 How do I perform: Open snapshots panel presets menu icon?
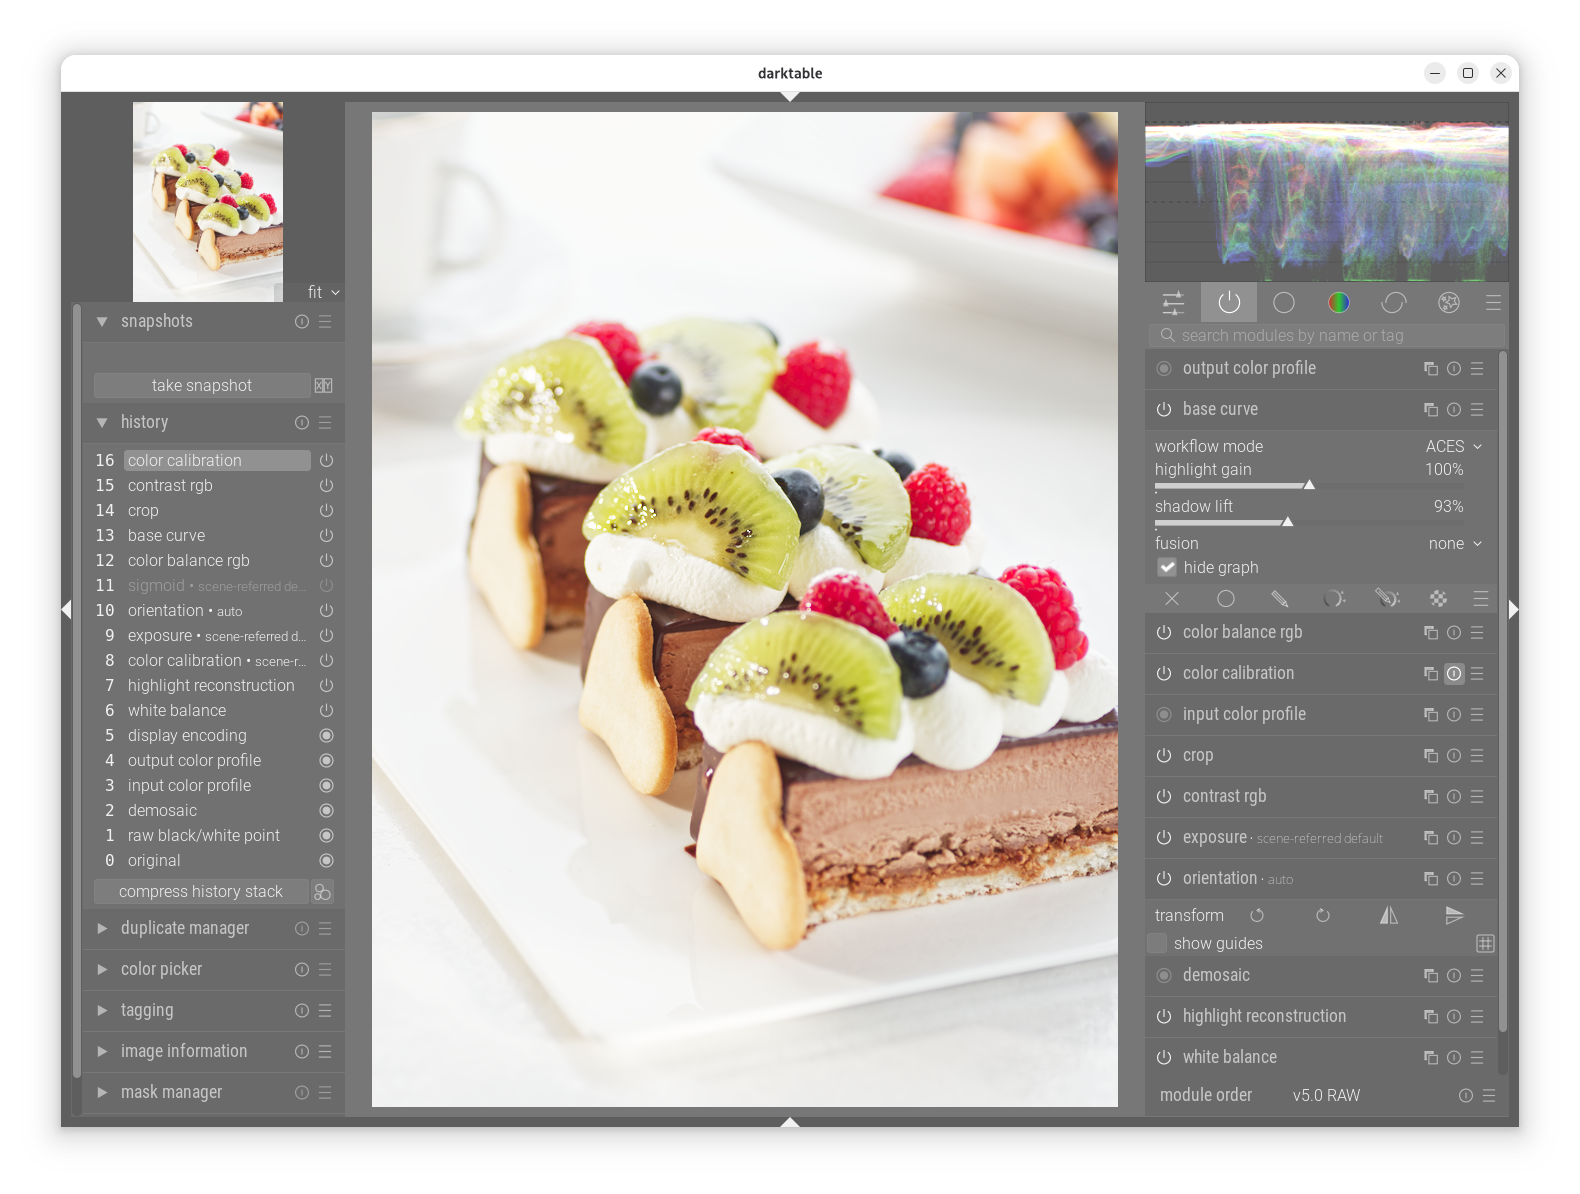(x=325, y=322)
